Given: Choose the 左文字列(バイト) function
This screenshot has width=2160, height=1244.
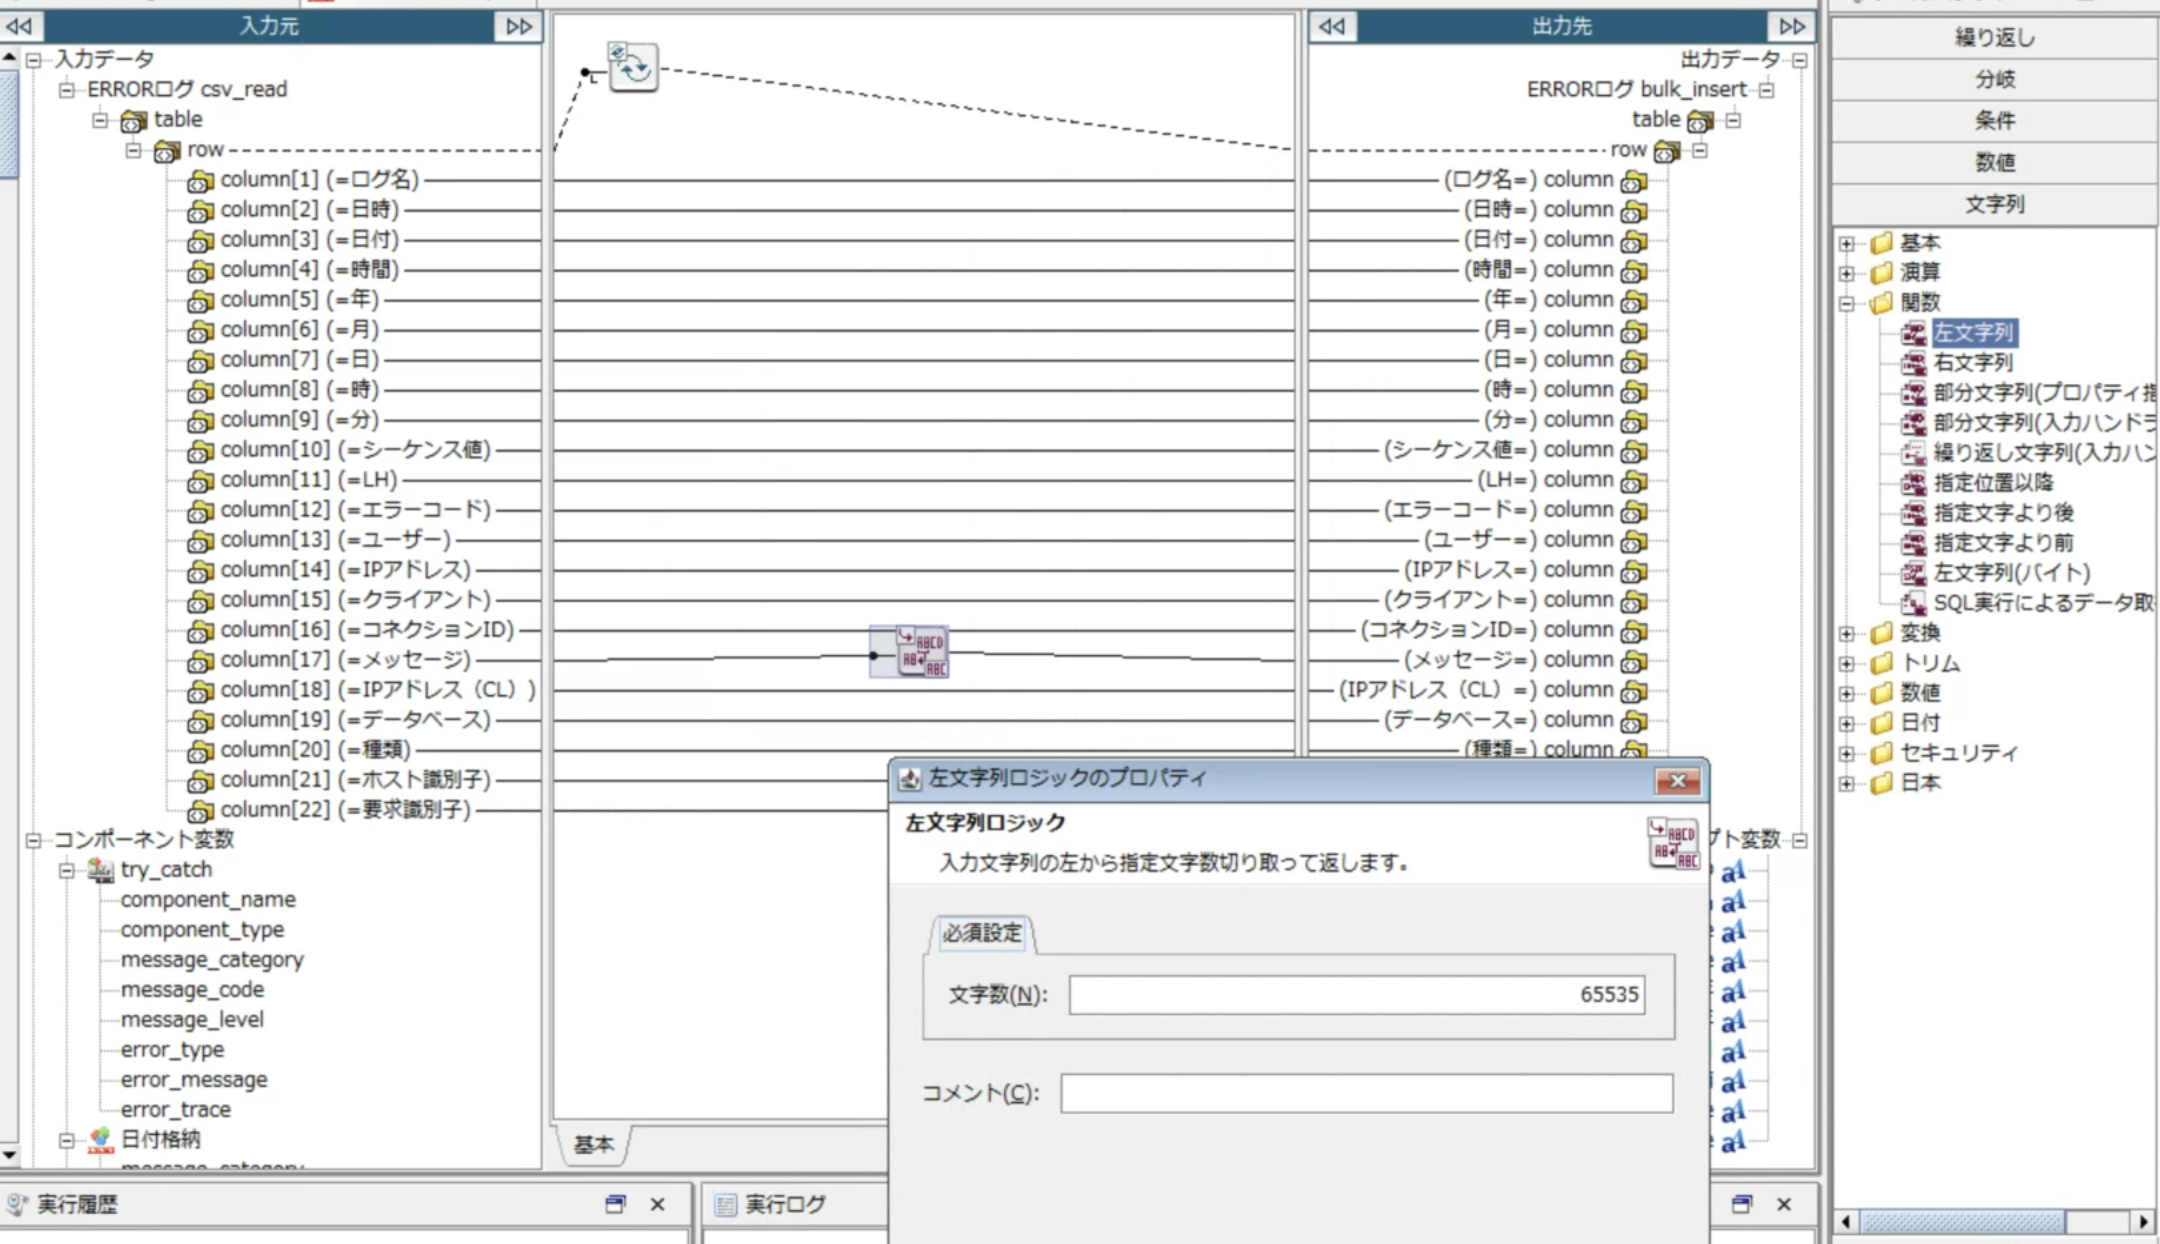Looking at the screenshot, I should coord(2011,572).
